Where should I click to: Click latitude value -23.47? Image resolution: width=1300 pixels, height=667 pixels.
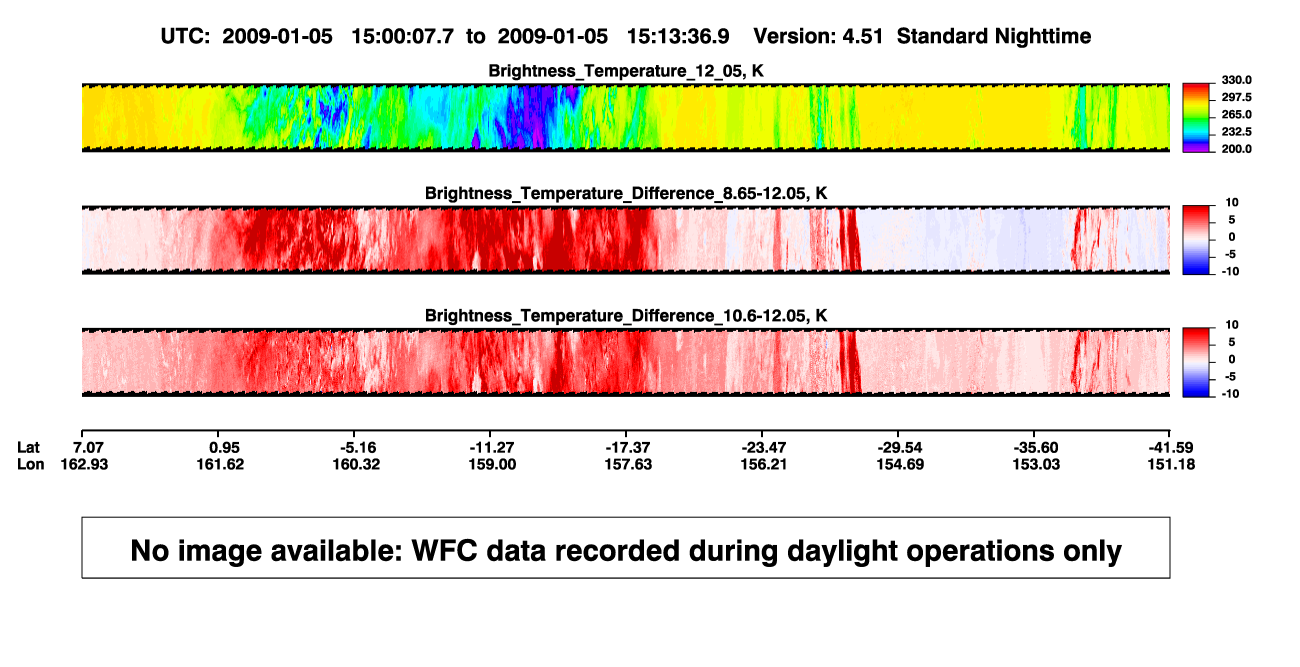767,447
